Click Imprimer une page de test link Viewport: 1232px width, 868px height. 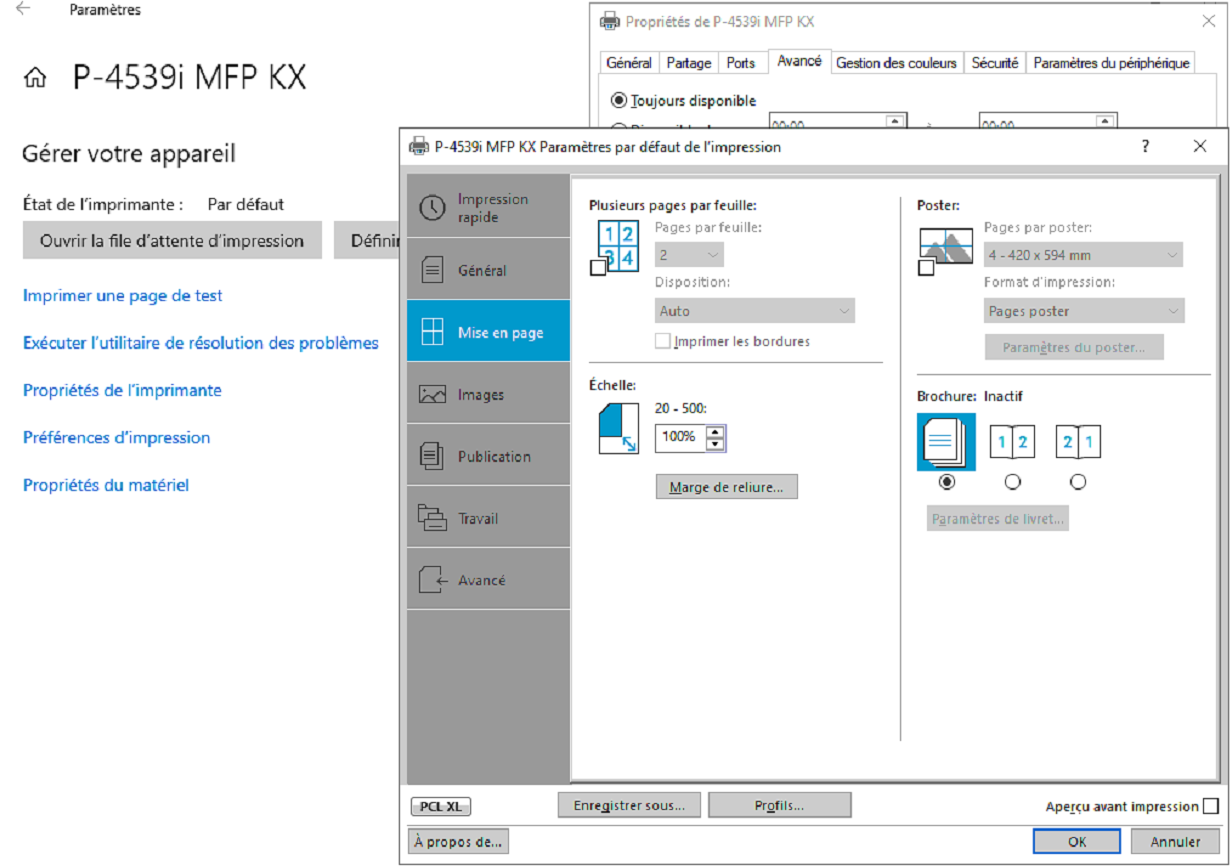click(x=123, y=295)
